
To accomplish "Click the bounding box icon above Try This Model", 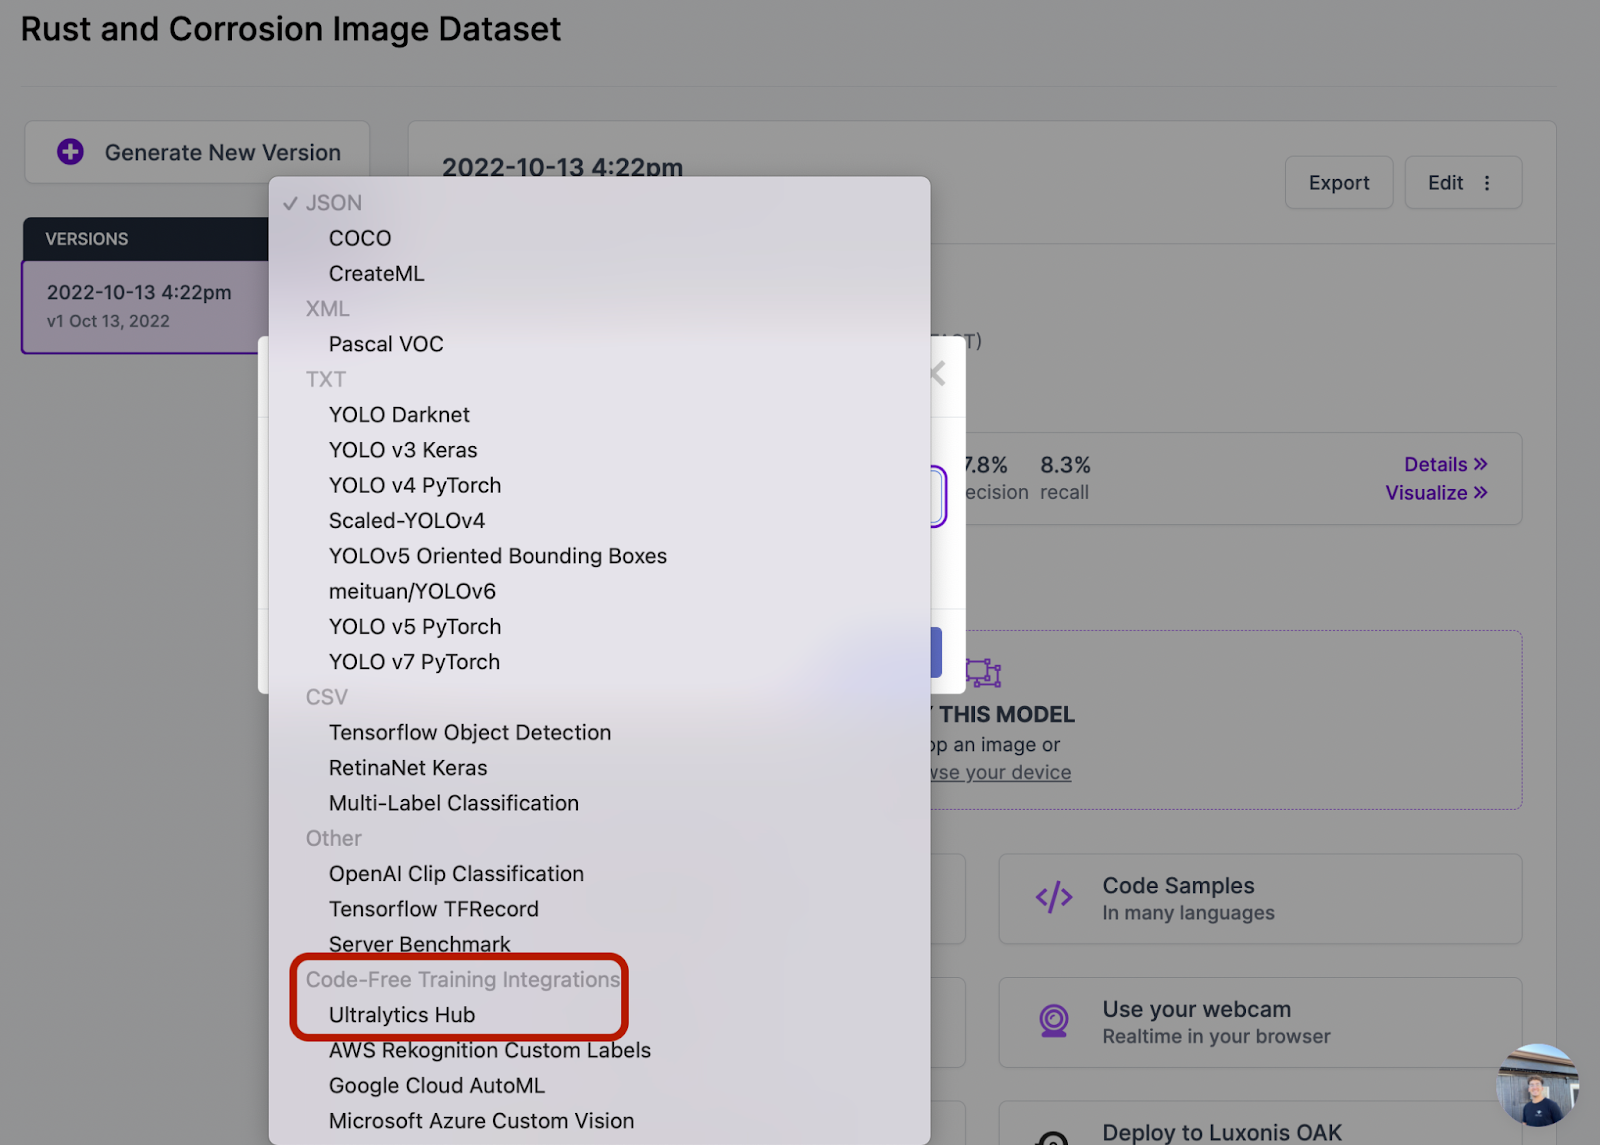I will [x=984, y=672].
